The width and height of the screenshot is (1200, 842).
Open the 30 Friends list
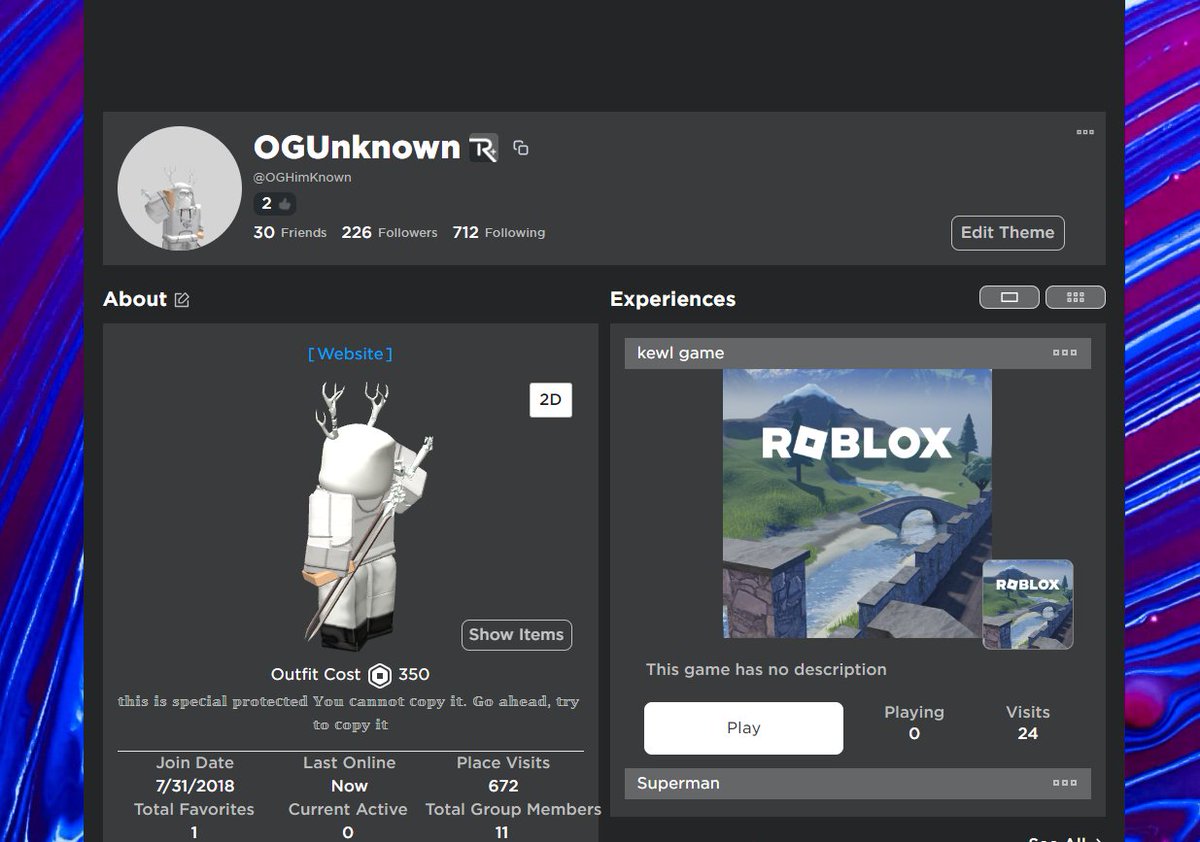coord(290,233)
